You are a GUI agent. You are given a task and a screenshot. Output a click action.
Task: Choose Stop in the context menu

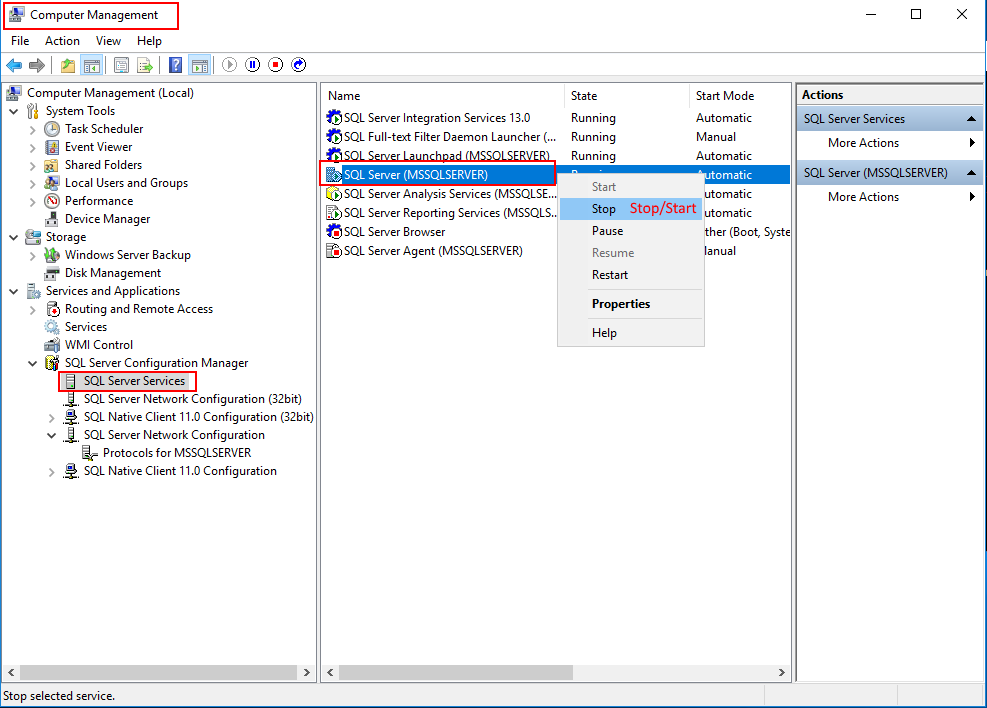(631, 209)
